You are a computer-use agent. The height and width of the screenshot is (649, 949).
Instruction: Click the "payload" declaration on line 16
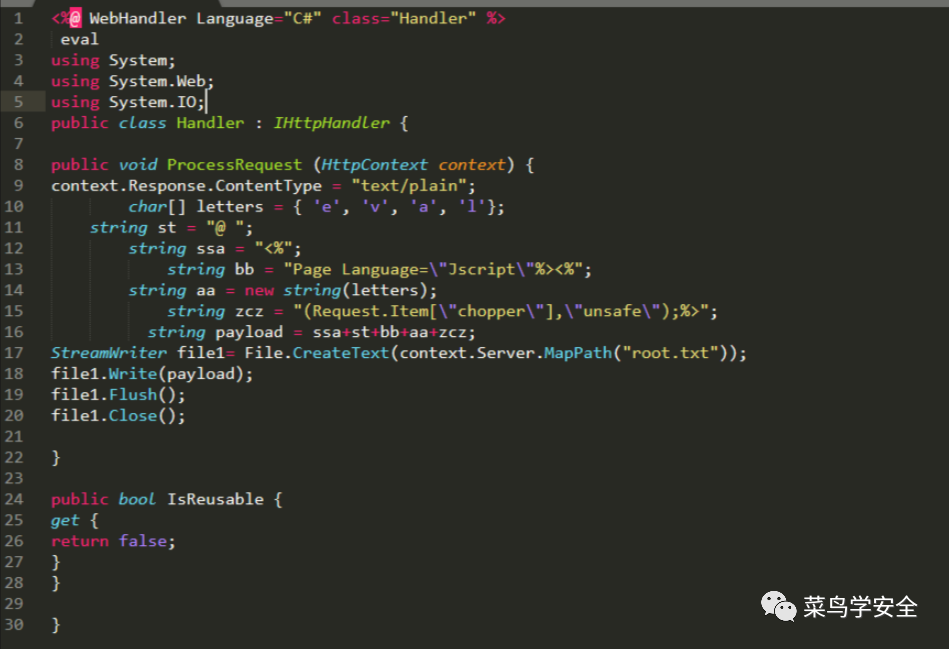pyautogui.click(x=249, y=332)
